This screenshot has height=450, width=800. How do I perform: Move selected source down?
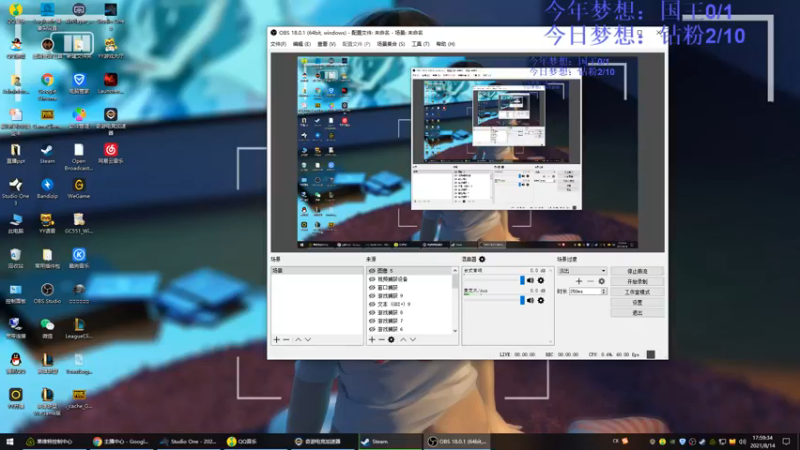point(413,340)
